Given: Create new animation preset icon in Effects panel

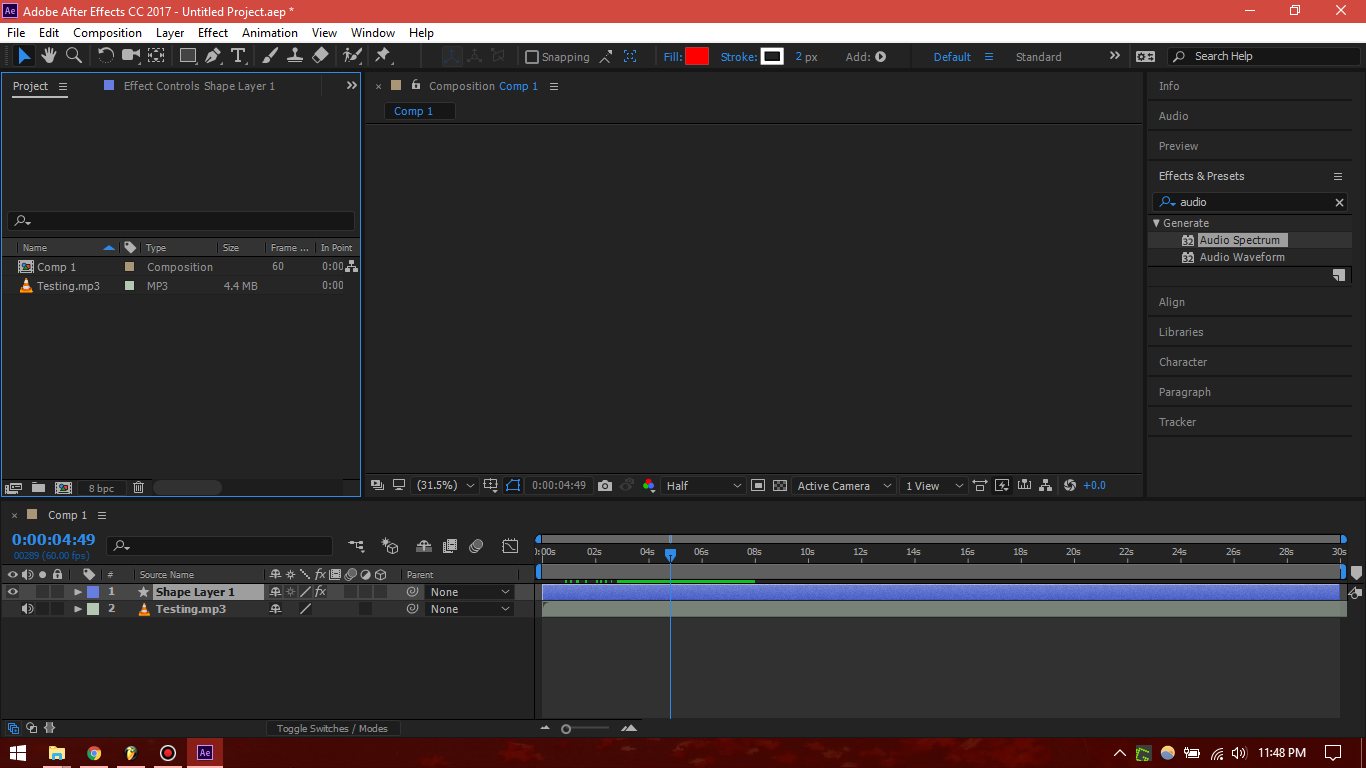Looking at the screenshot, I should click(1339, 275).
